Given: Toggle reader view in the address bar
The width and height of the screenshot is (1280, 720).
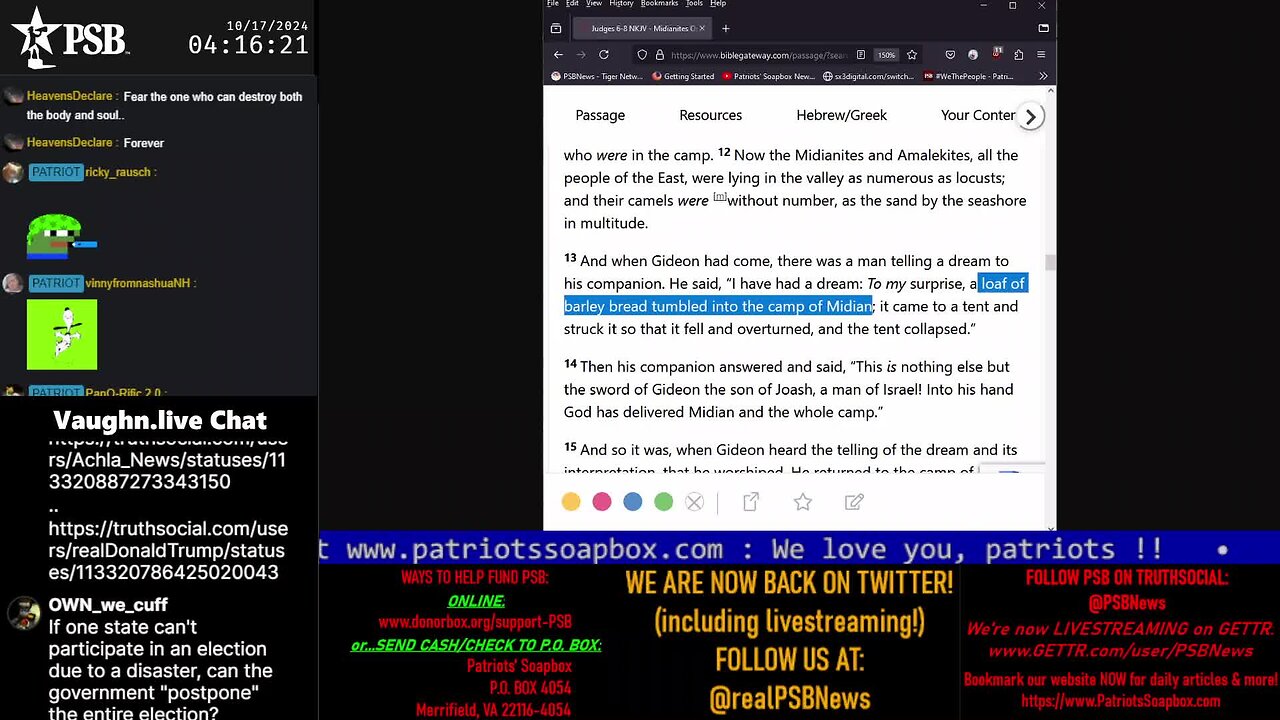Looking at the screenshot, I should coord(860,55).
